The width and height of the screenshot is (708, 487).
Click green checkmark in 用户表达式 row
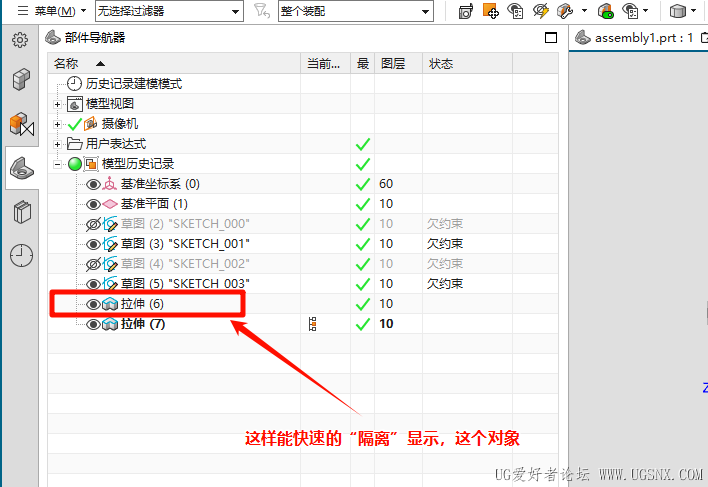click(x=363, y=144)
